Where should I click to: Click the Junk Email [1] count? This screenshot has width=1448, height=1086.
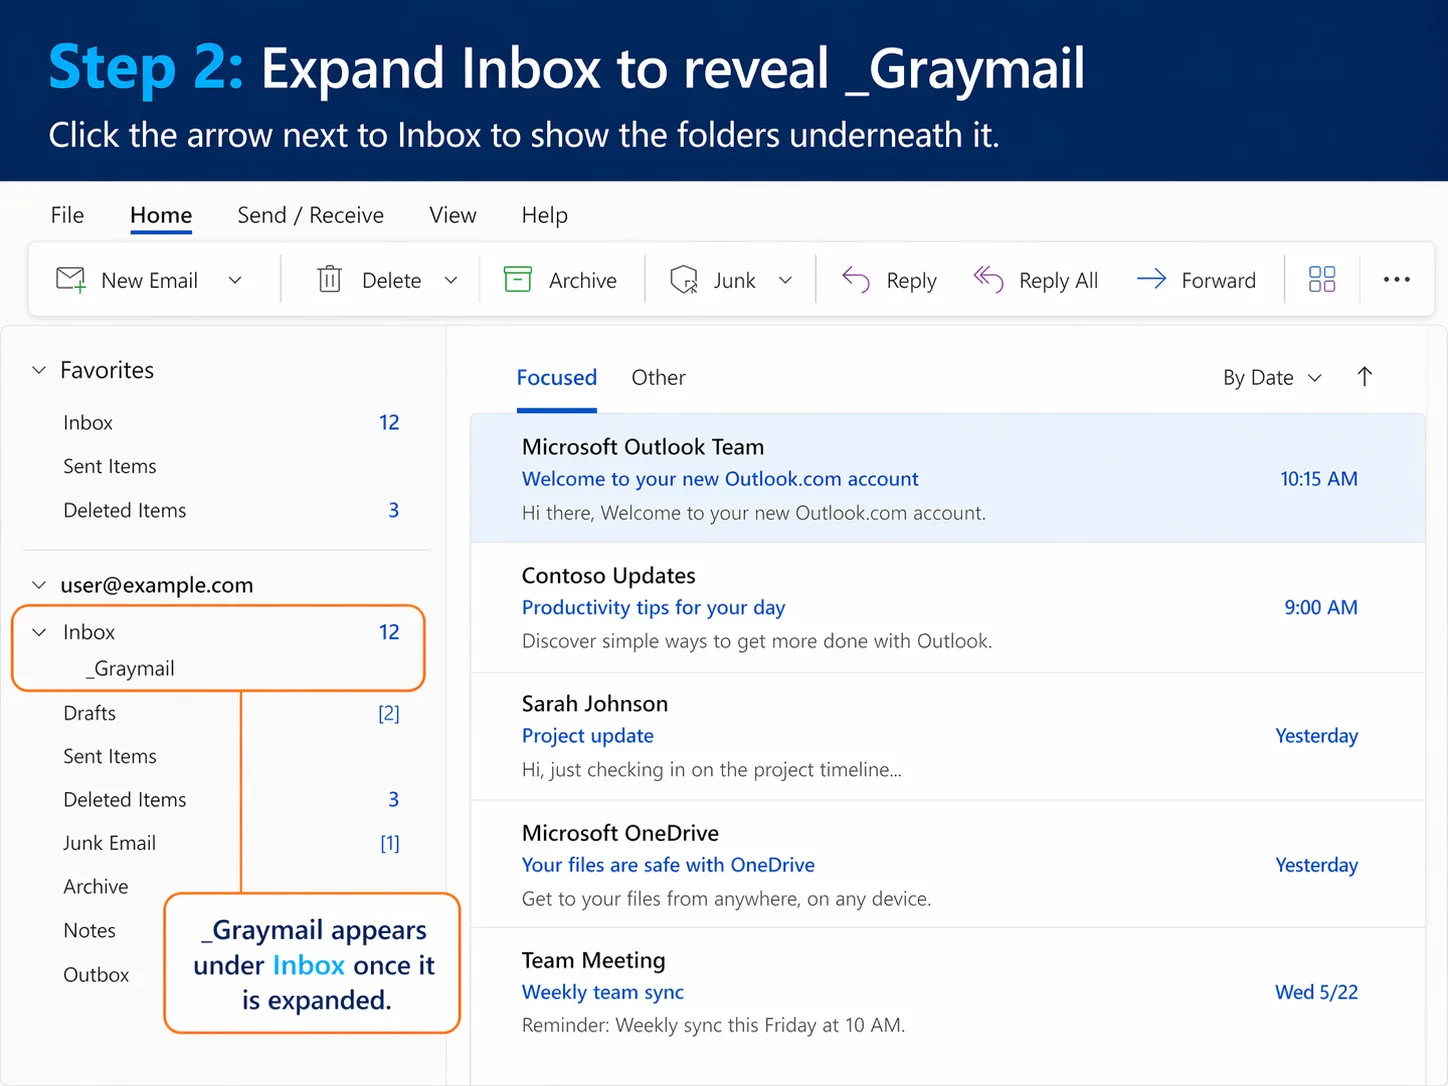click(390, 844)
